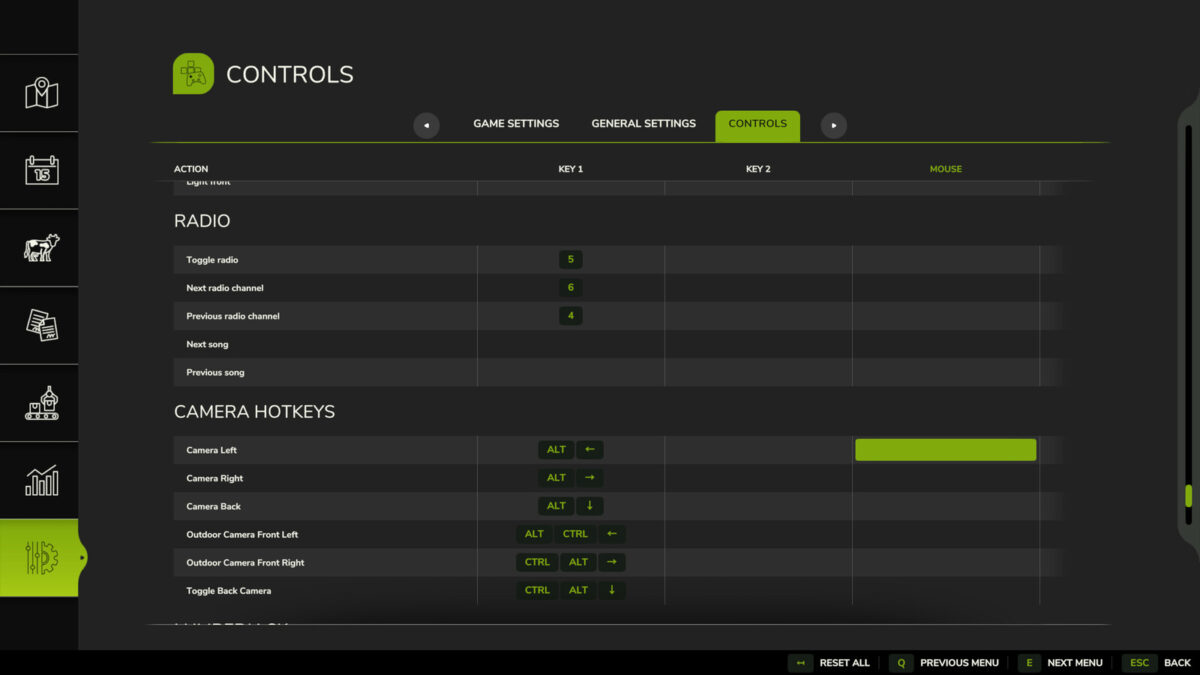The image size is (1200, 675).
Task: Open the Animals sidebar icon
Action: (x=39, y=248)
